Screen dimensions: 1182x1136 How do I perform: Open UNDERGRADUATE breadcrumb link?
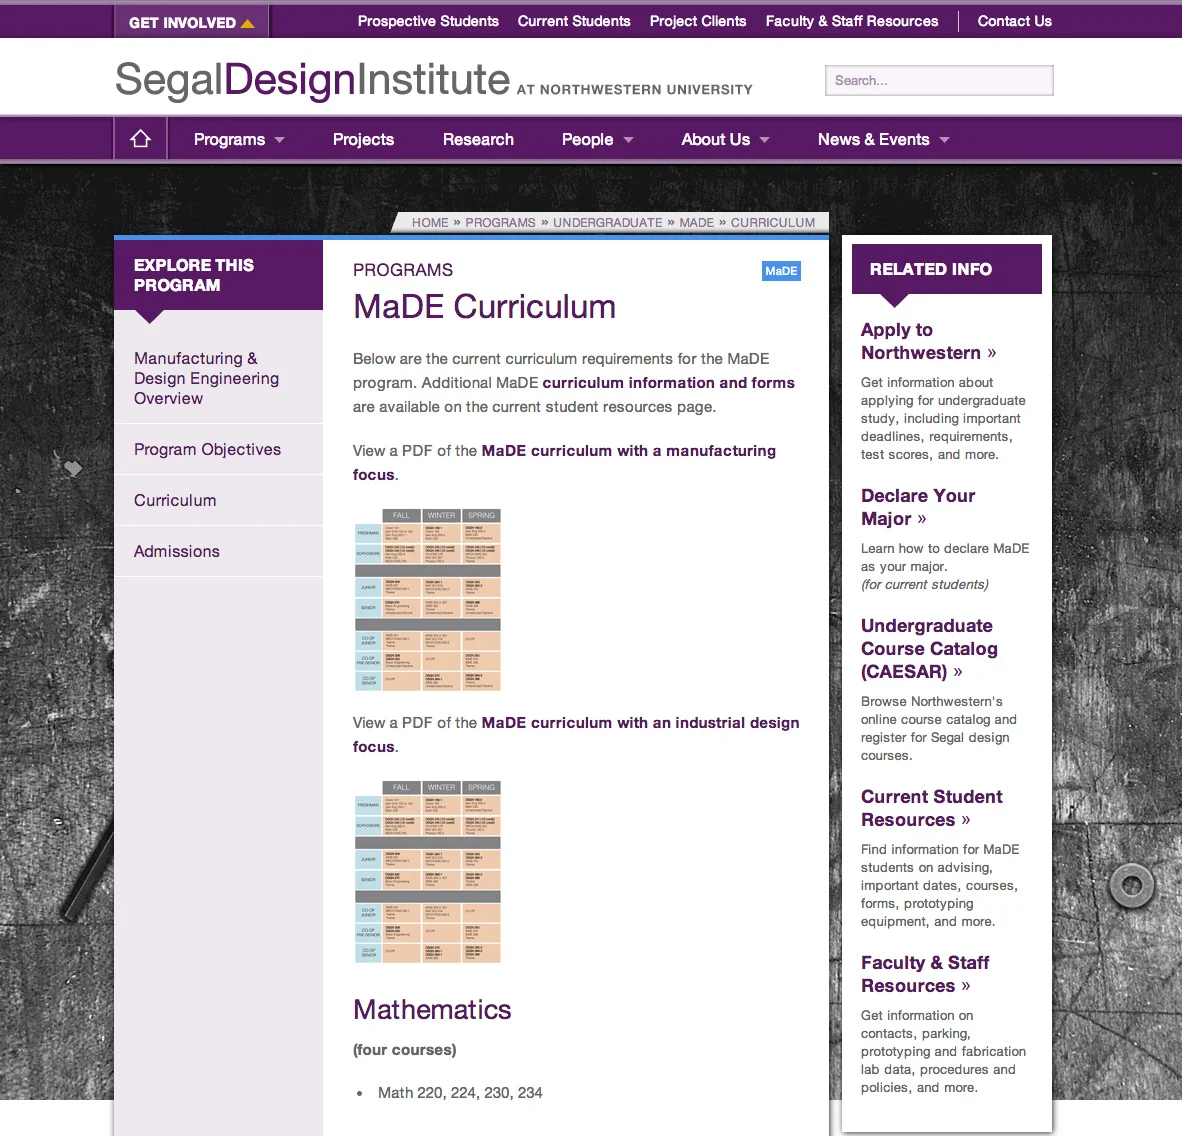click(608, 222)
